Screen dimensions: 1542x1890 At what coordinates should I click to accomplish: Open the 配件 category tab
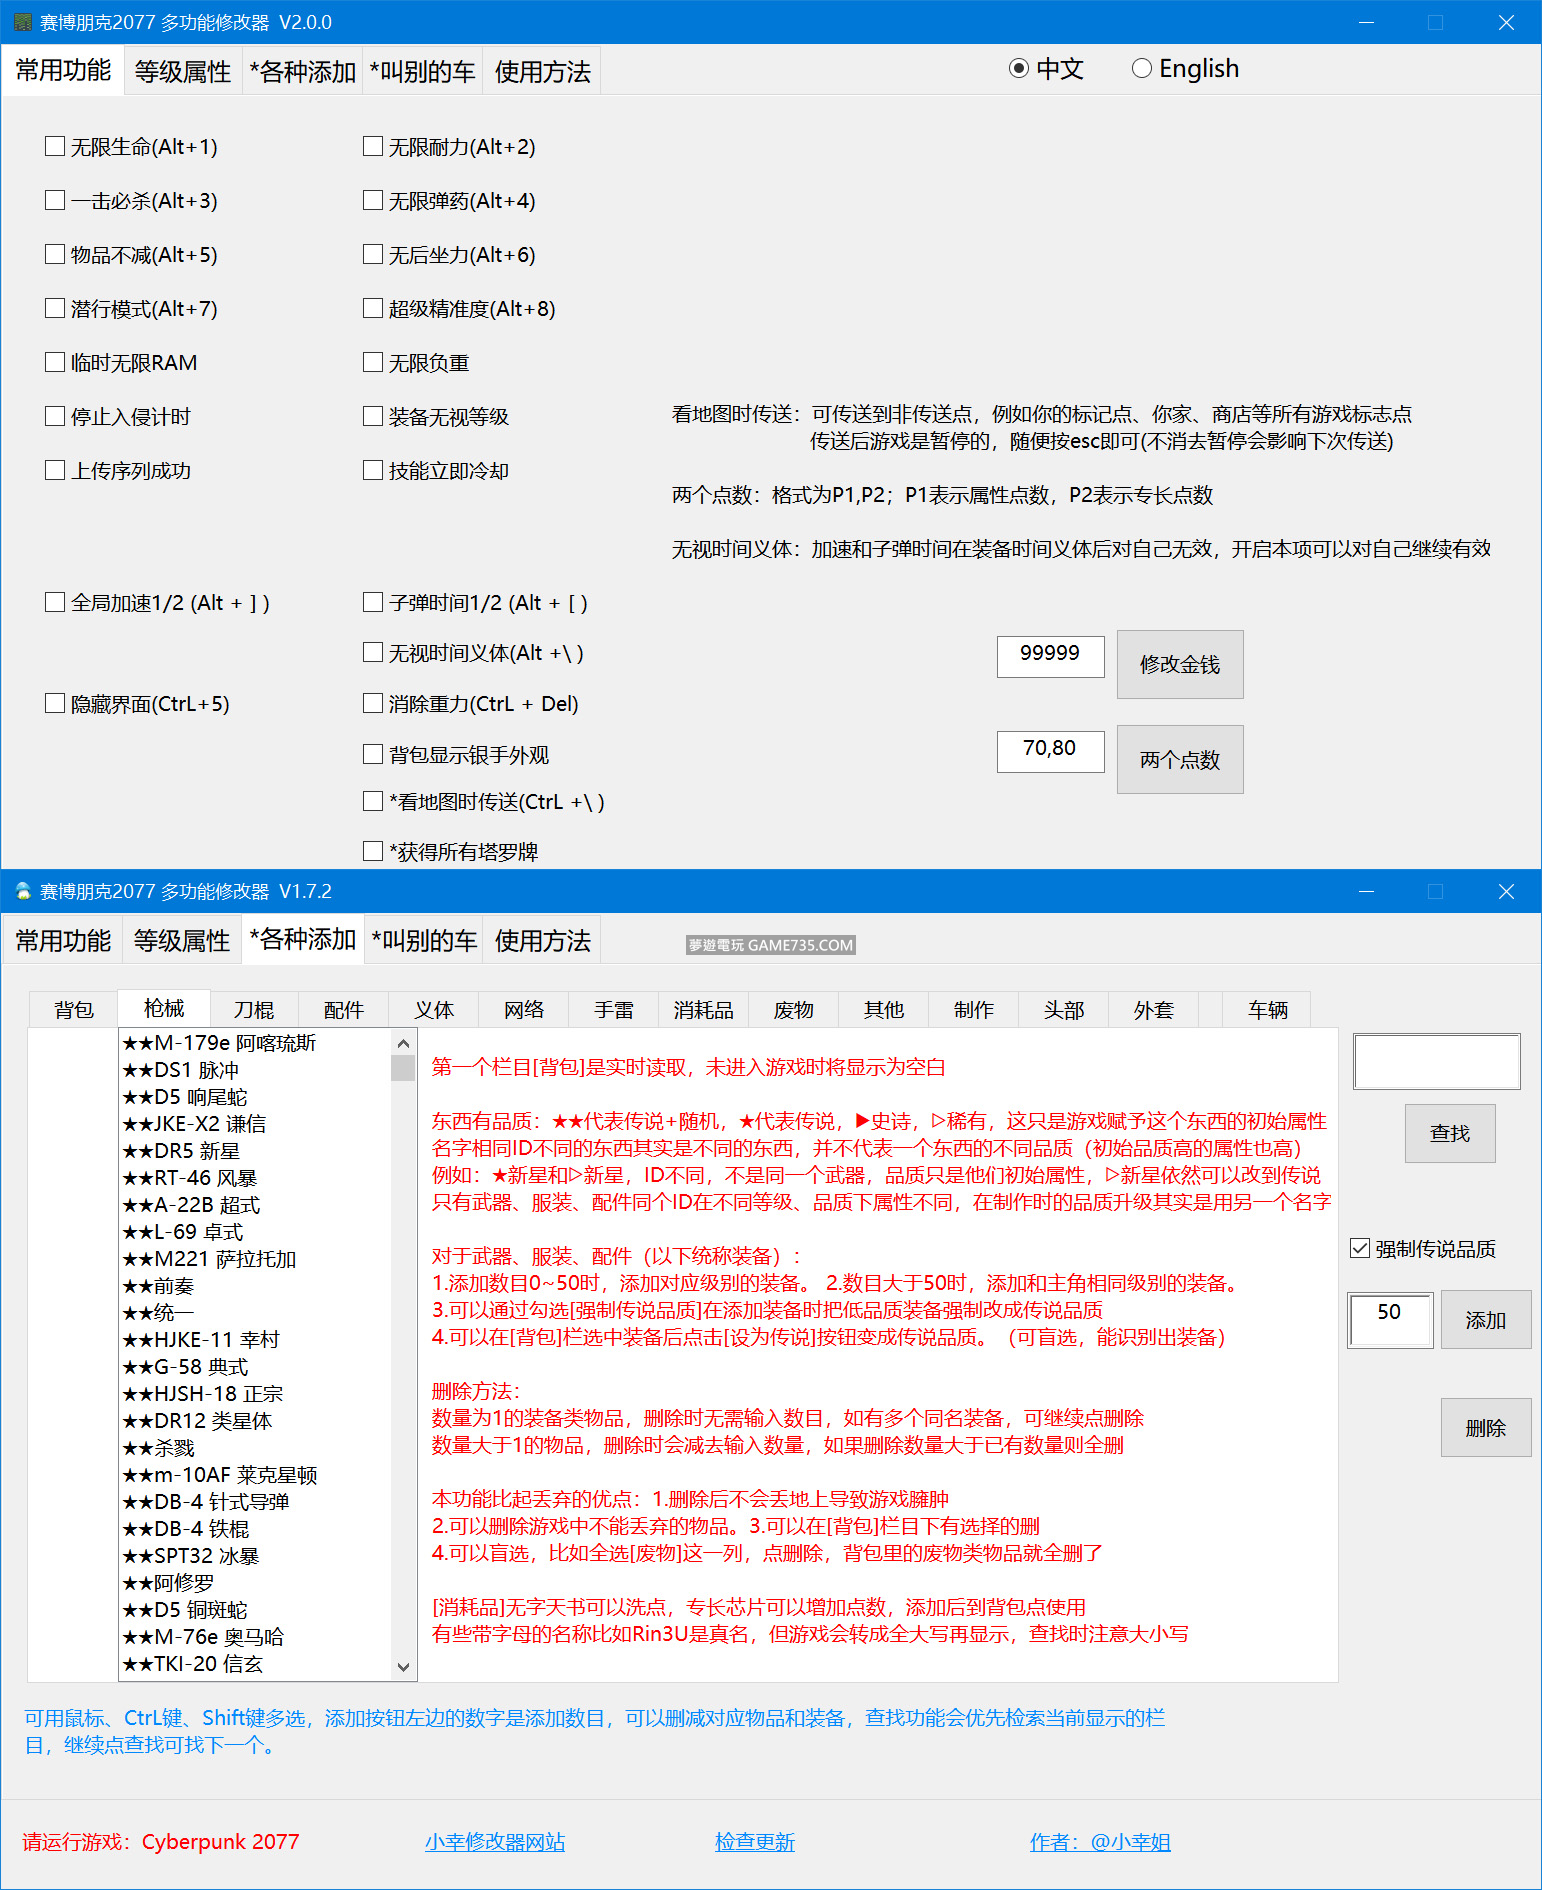344,1010
